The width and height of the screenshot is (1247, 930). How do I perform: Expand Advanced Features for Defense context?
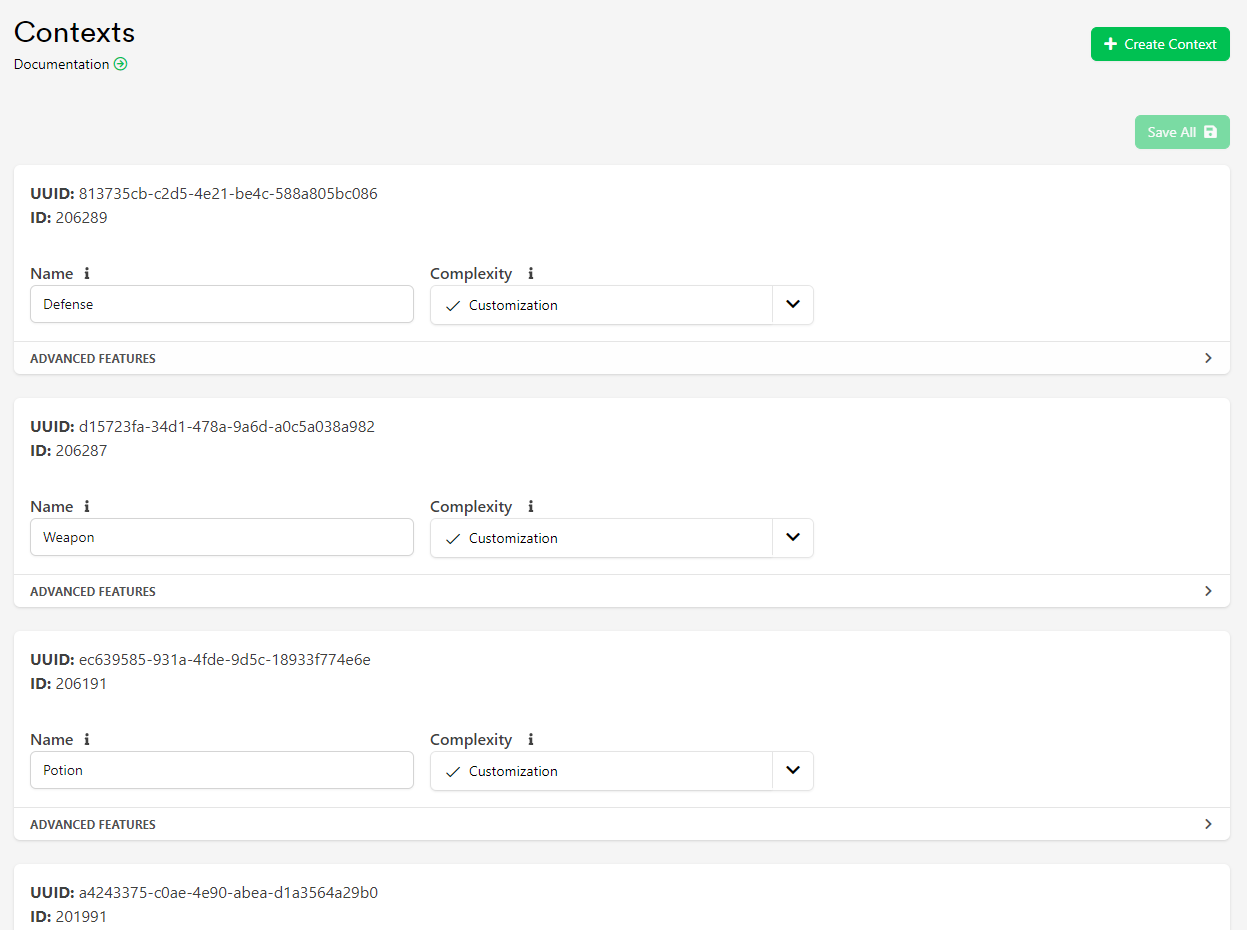[x=1208, y=358]
